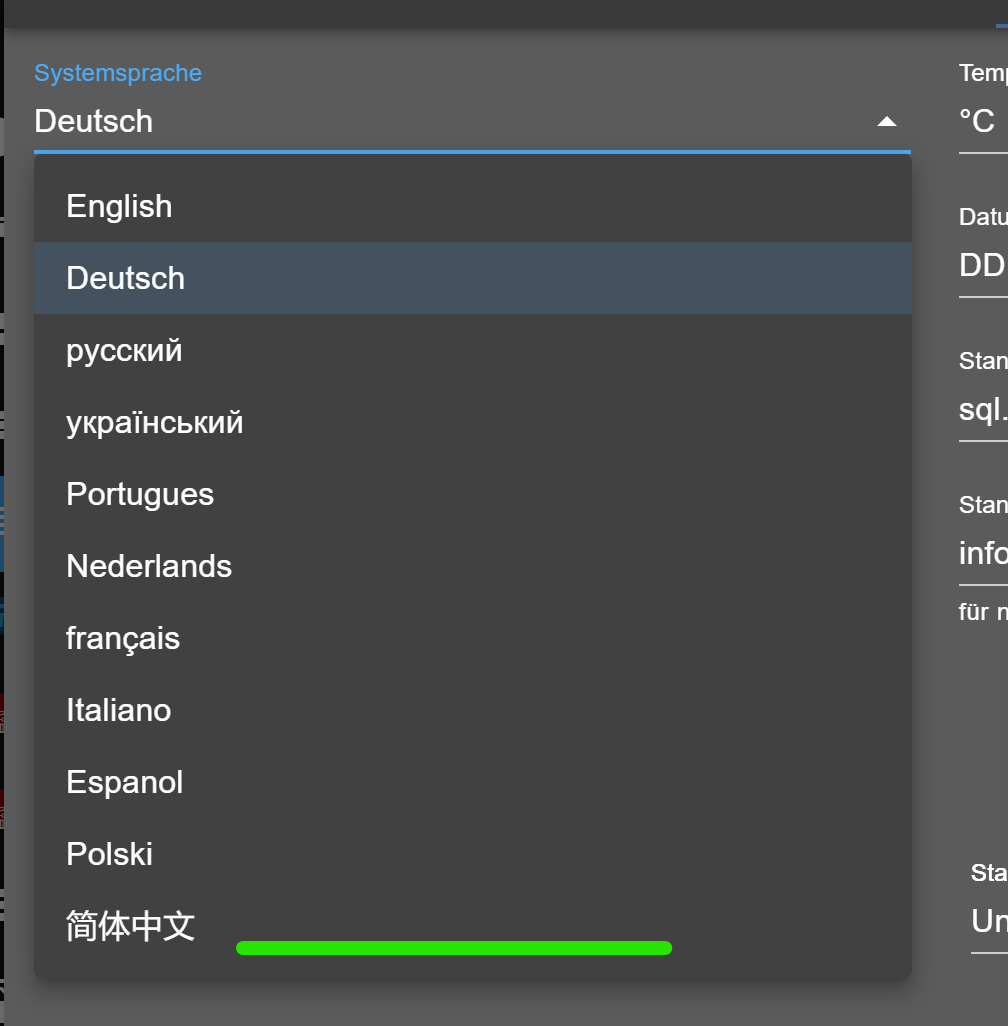The height and width of the screenshot is (1026, 1008).
Task: Open the dropdown starting with Un
Action: point(988,921)
